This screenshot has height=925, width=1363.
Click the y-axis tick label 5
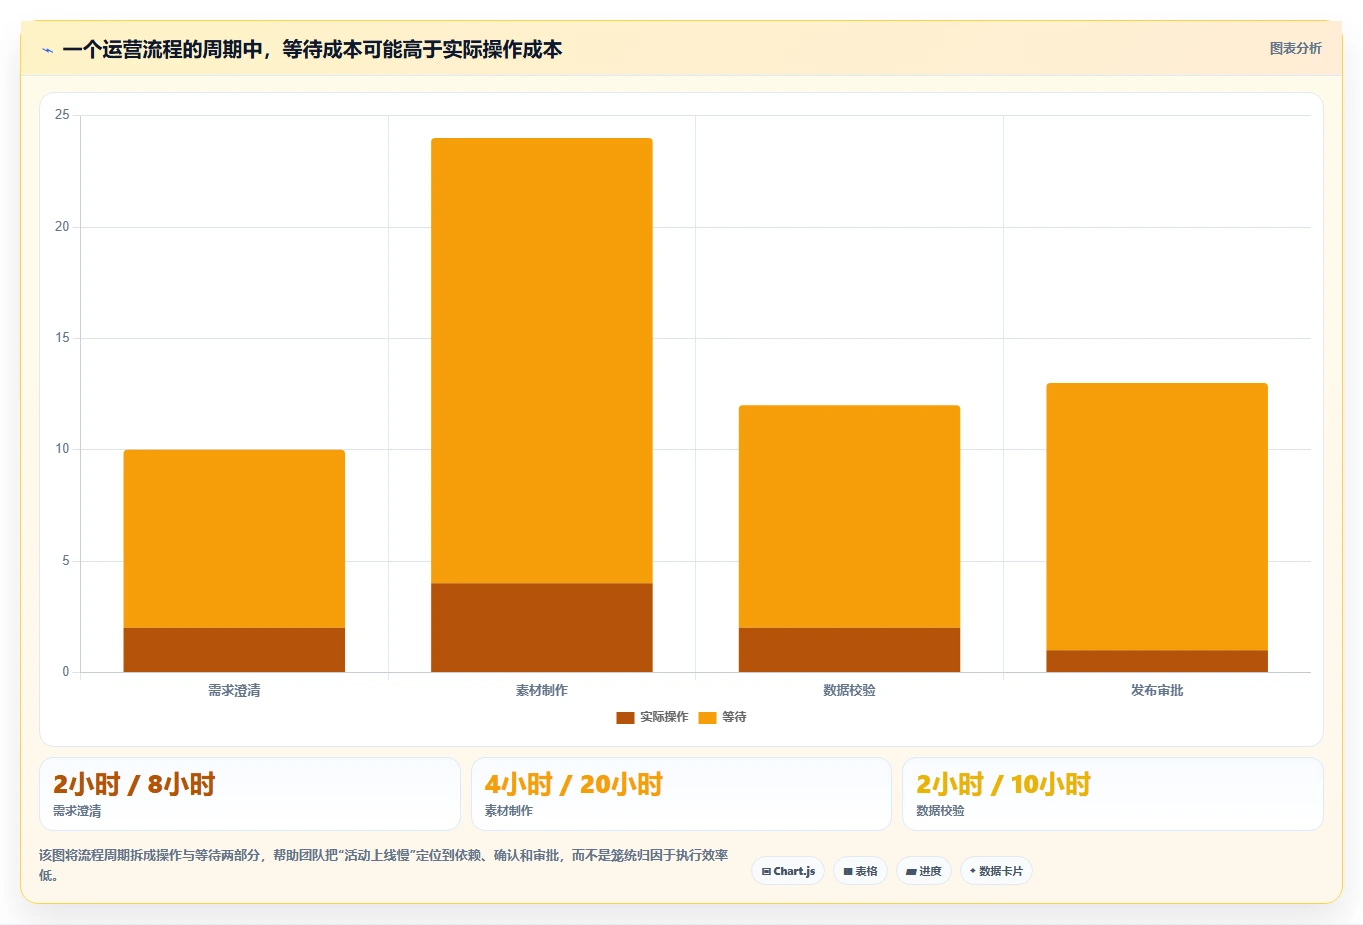click(66, 561)
